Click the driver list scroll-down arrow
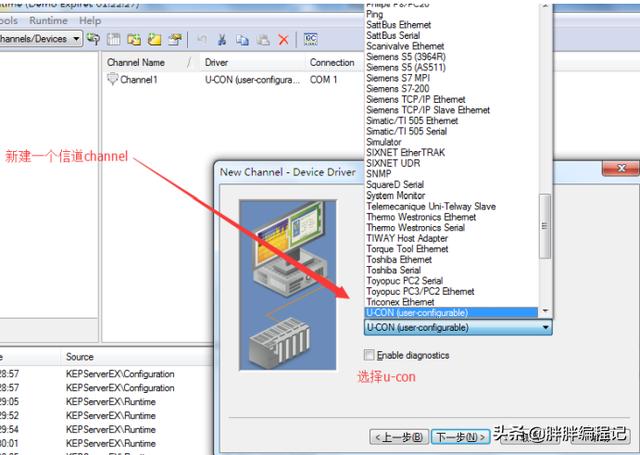 click(x=545, y=311)
